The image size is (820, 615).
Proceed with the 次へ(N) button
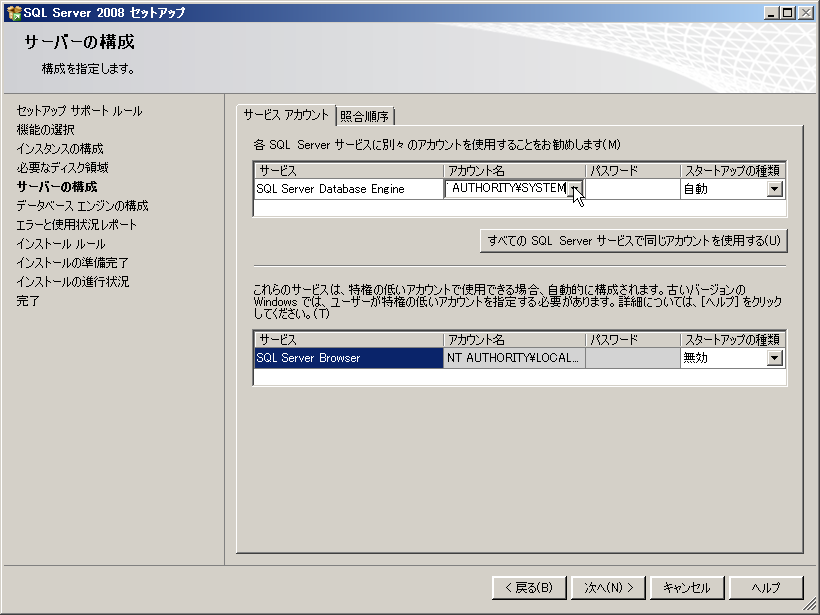[x=608, y=588]
